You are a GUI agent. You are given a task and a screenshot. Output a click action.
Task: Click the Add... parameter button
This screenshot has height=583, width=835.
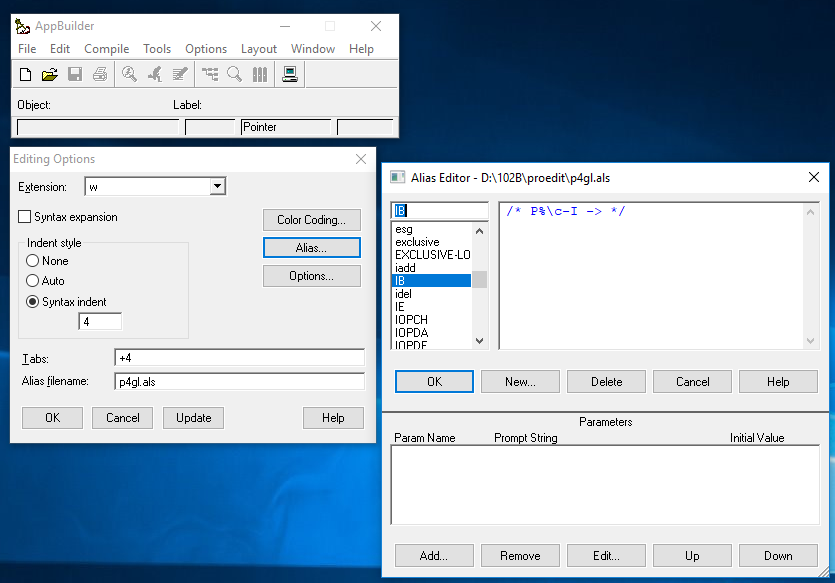tap(434, 556)
